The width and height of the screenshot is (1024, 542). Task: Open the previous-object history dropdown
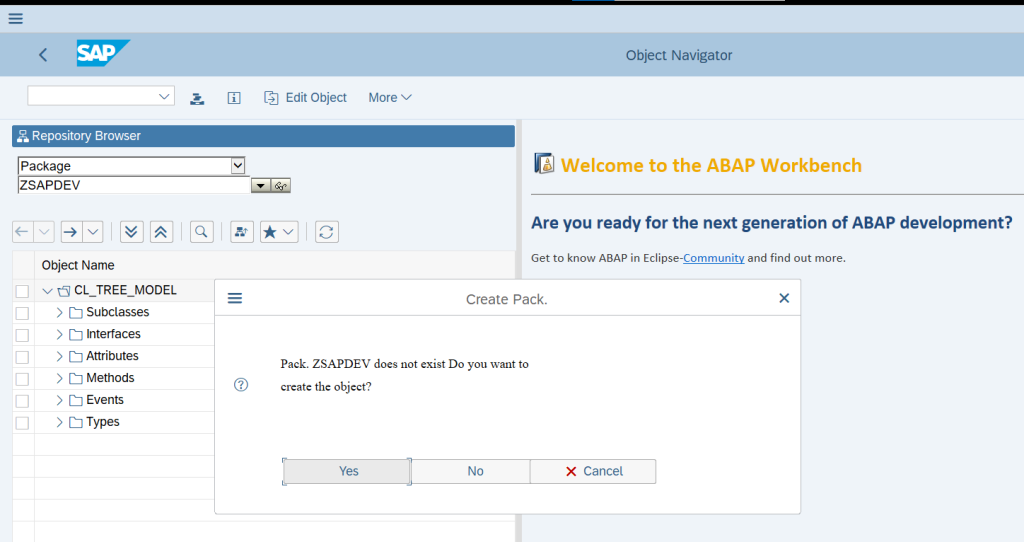[x=44, y=232]
